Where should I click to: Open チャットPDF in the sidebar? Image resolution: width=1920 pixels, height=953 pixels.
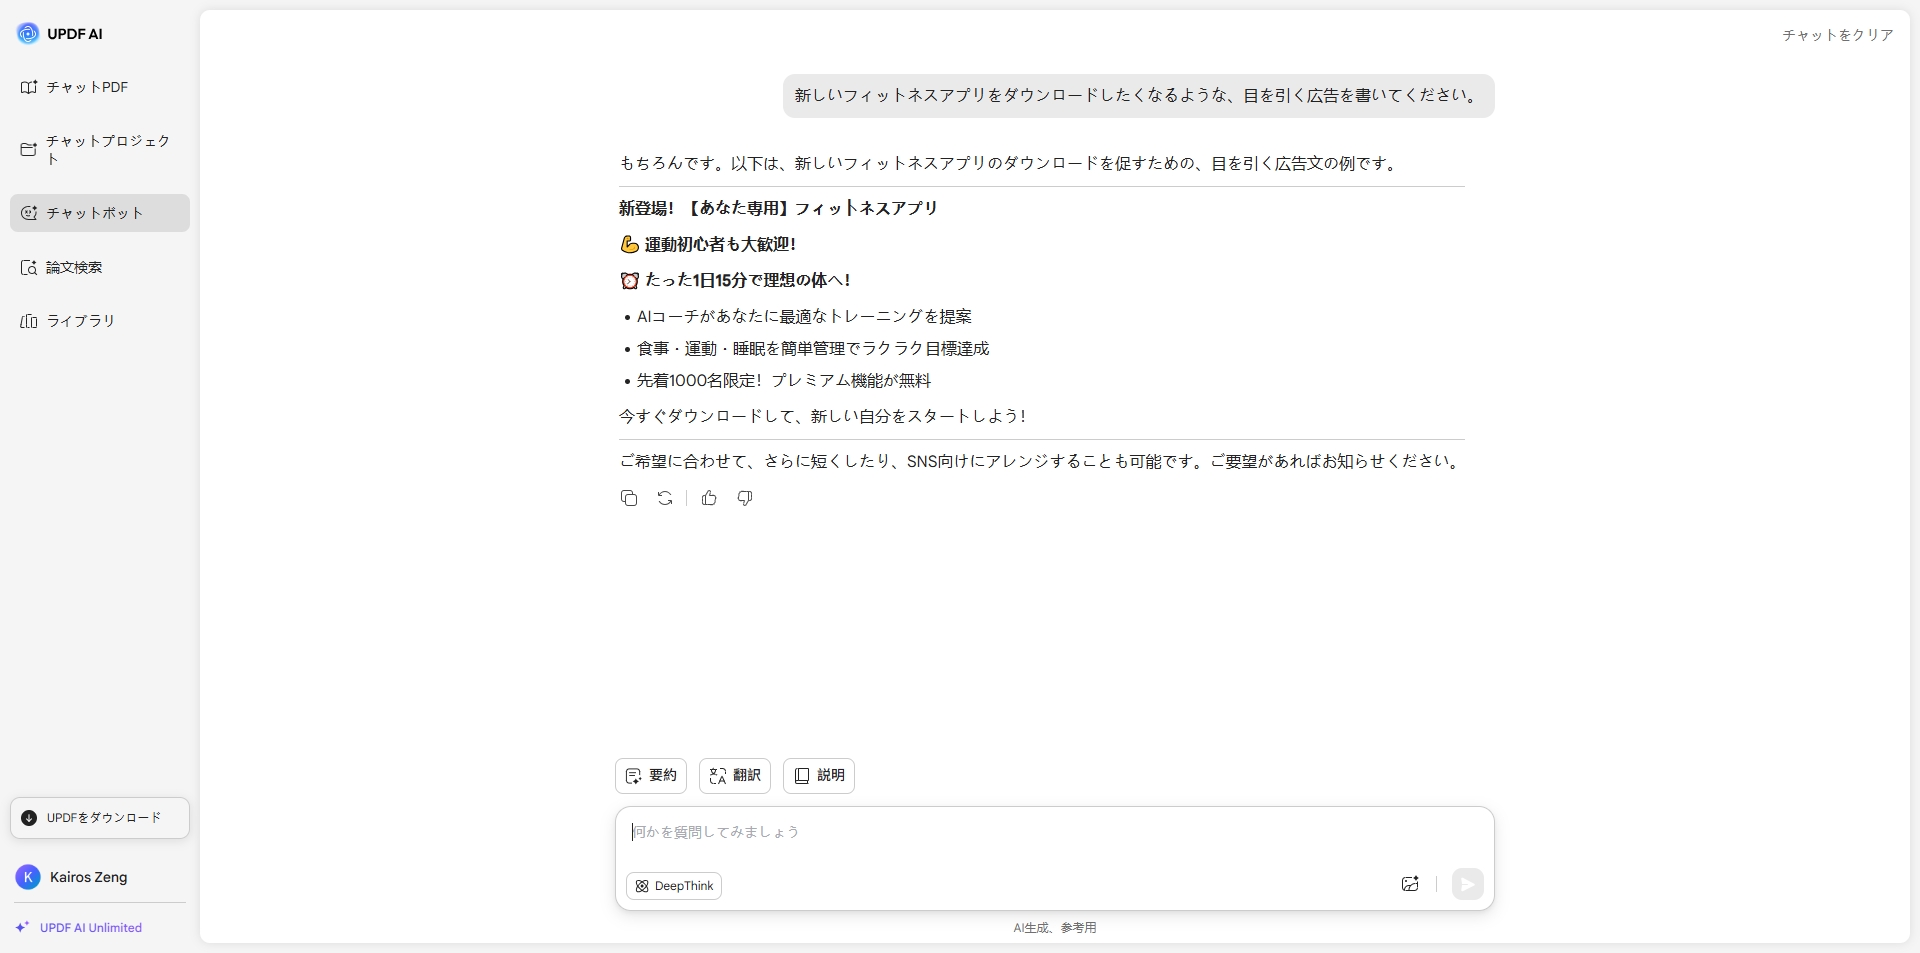100,87
